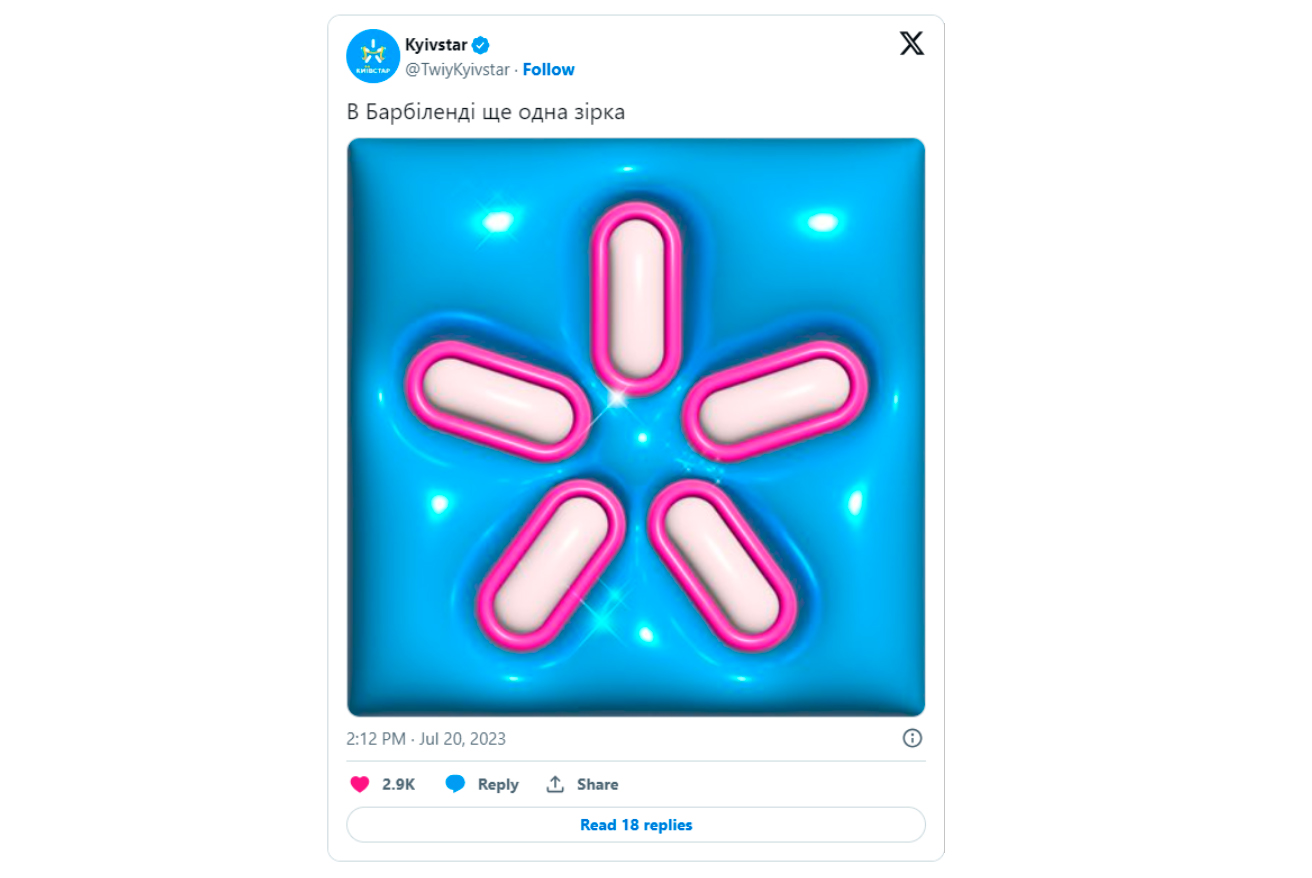Click the Share text label
This screenshot has height=878, width=1312.
click(x=597, y=784)
